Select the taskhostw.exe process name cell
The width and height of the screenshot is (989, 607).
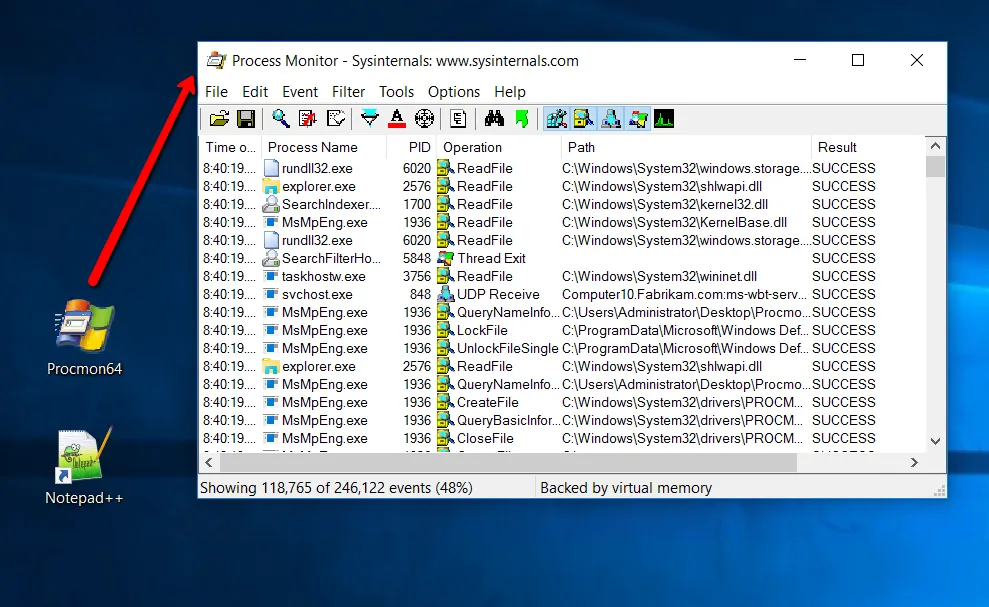pos(324,276)
